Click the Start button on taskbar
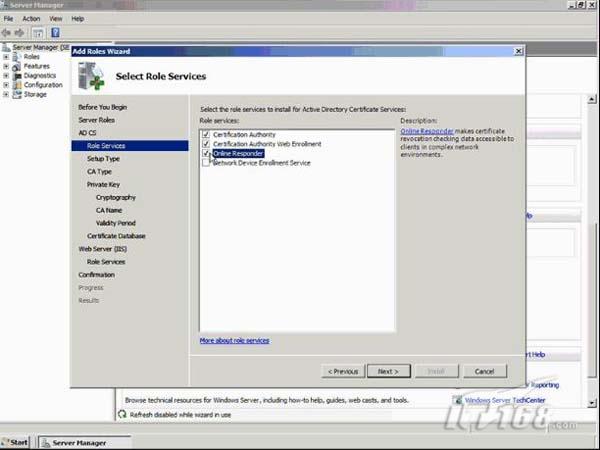 17,441
